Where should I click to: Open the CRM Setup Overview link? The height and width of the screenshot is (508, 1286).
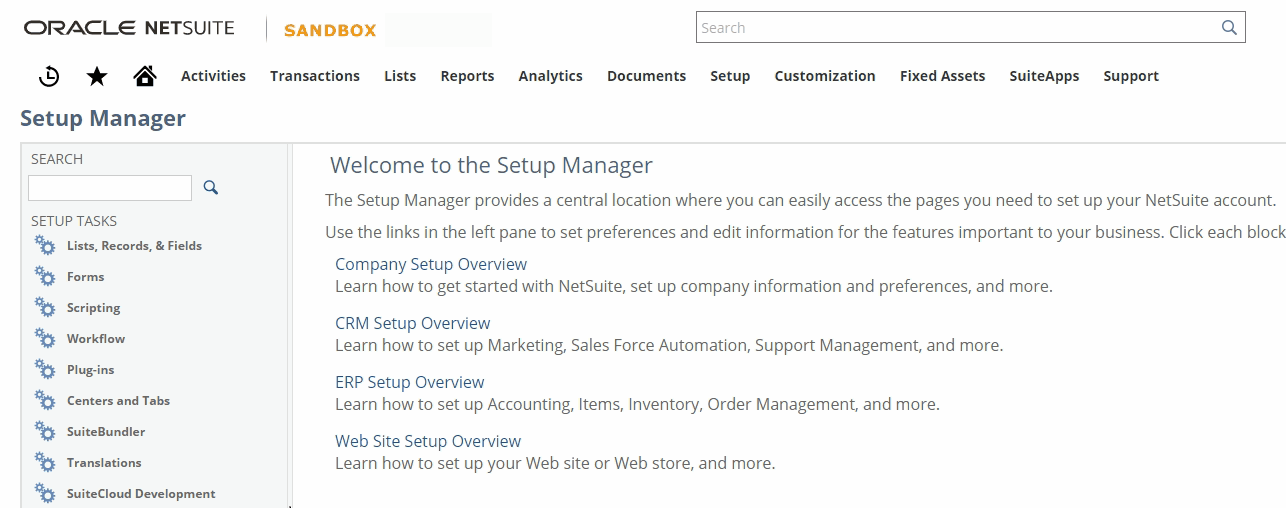(x=413, y=324)
